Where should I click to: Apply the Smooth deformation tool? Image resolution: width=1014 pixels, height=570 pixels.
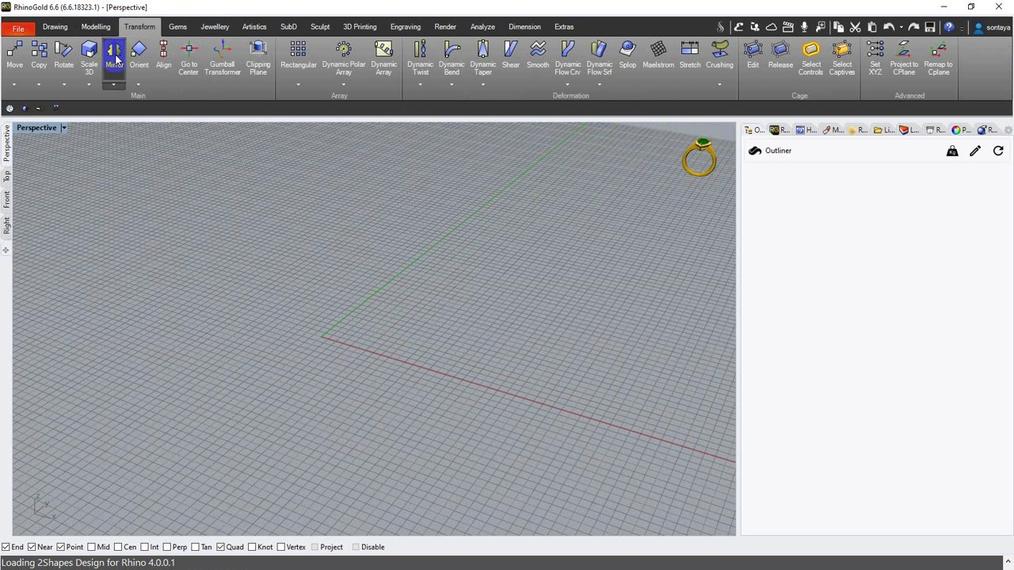tap(537, 55)
